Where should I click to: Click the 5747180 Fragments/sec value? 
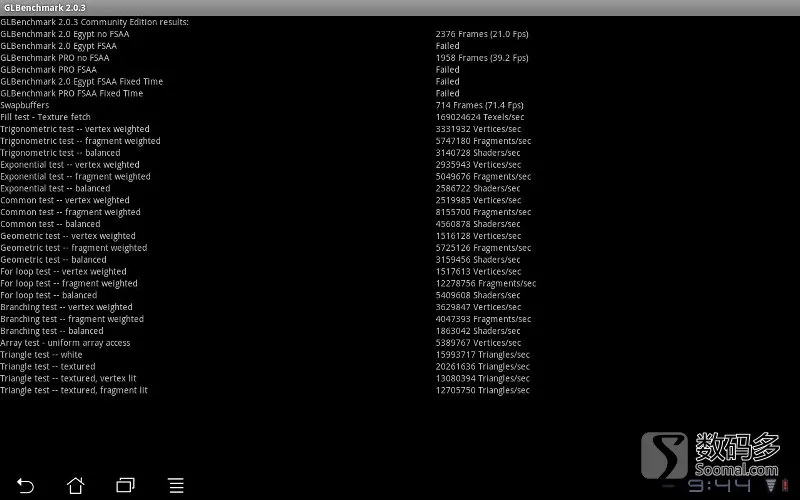tap(483, 141)
